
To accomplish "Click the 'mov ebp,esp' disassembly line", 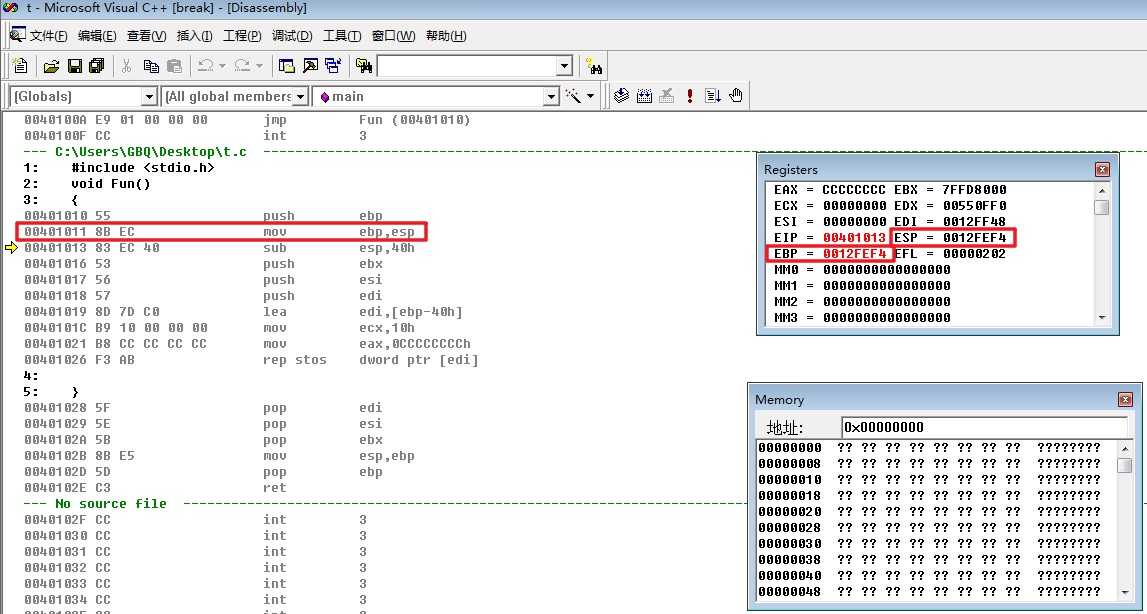I will (219, 232).
